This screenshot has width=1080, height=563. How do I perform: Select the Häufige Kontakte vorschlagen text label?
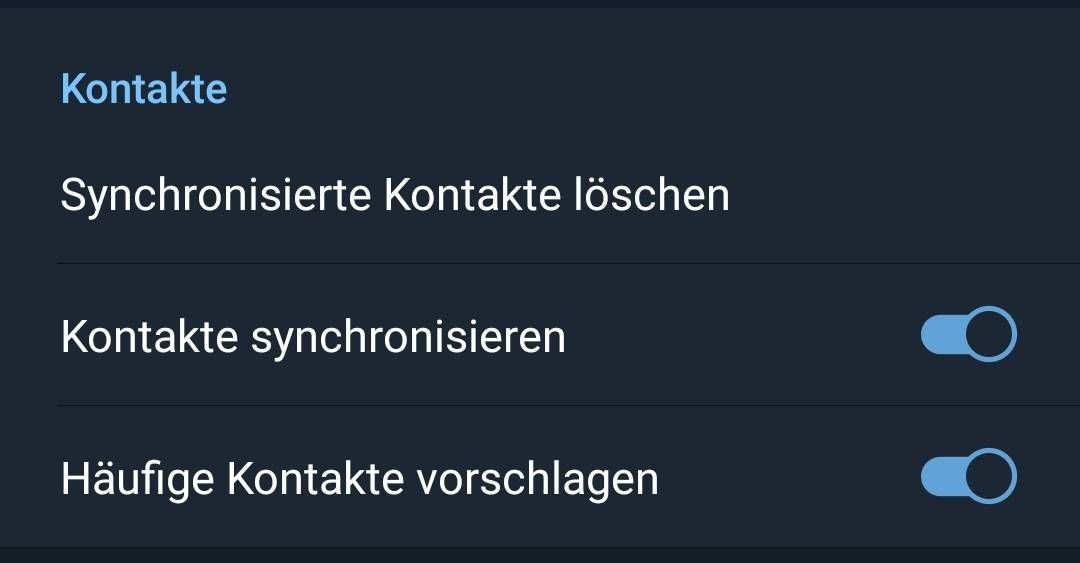(360, 479)
